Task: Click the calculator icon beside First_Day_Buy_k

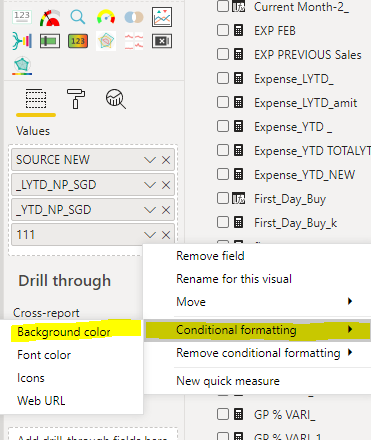Action: 238,222
